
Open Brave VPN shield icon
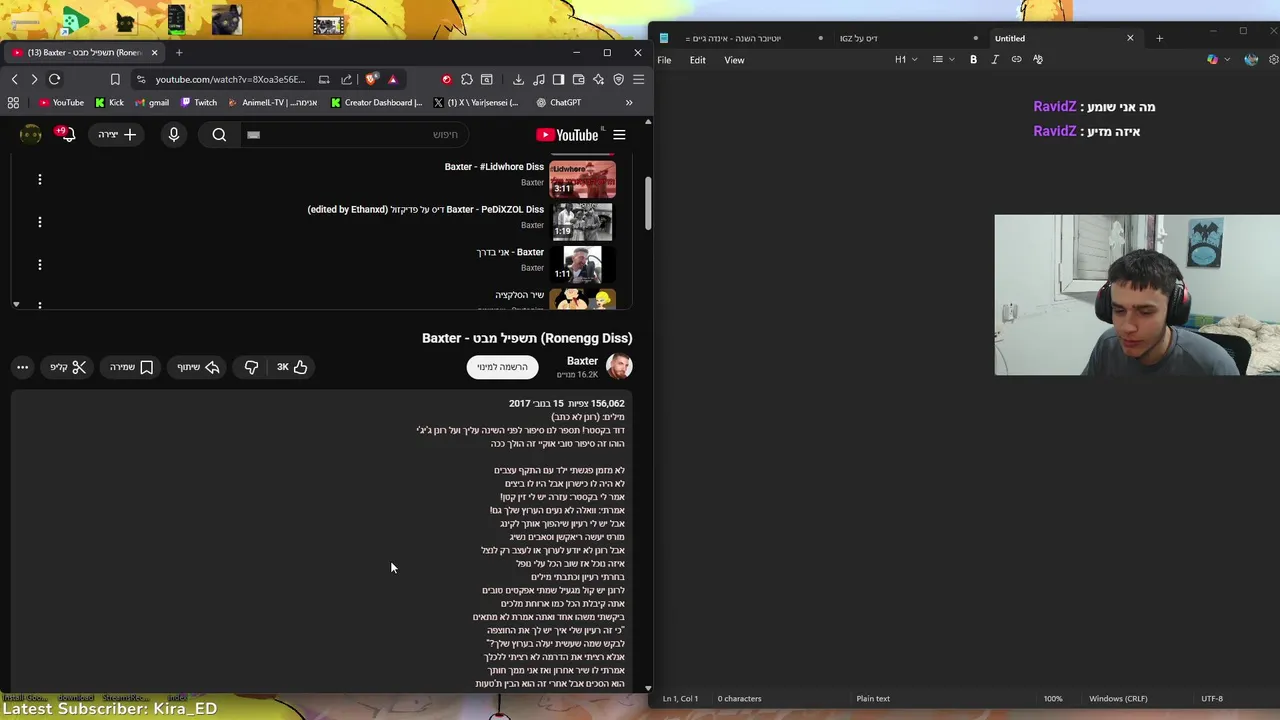618,79
